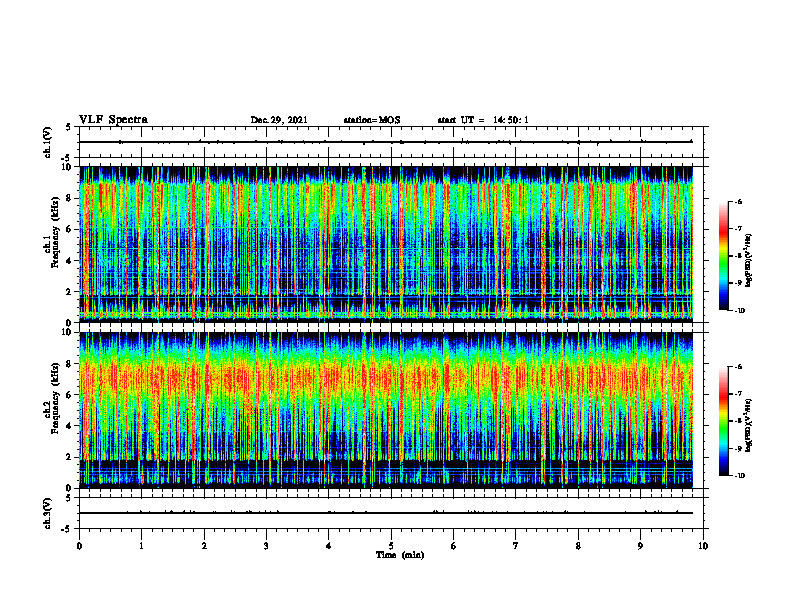Click time axis tick label "1"
This screenshot has width=792, height=612.
pyautogui.click(x=141, y=546)
